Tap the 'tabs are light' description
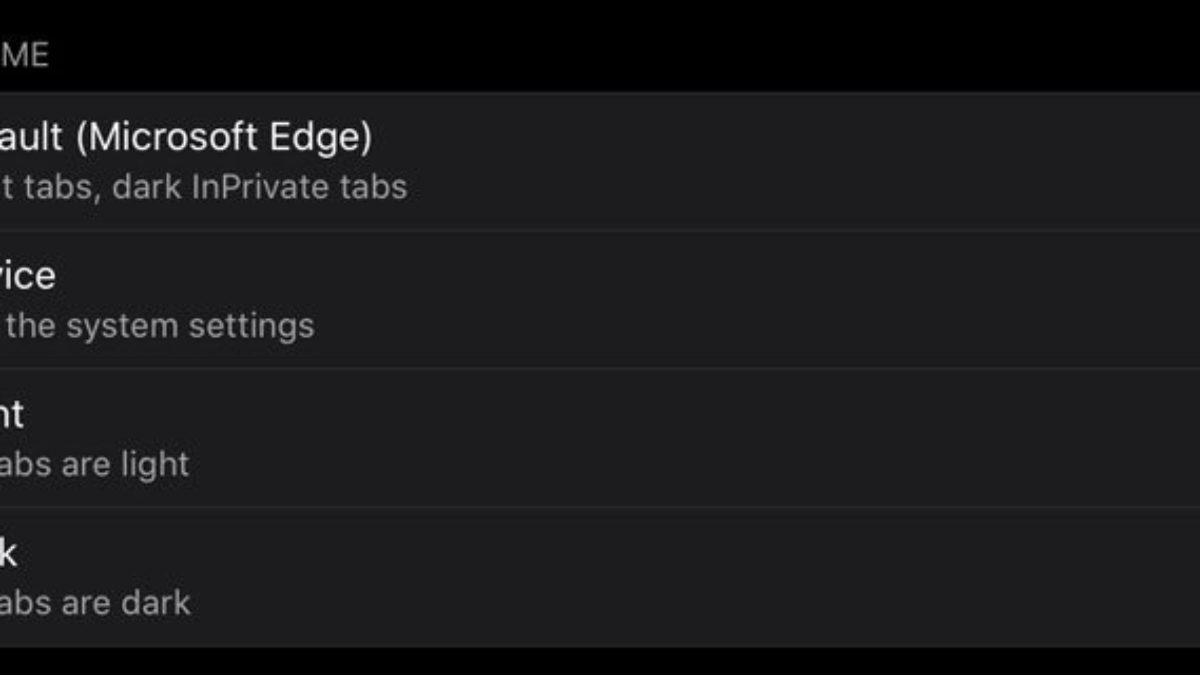1200x675 pixels. point(95,464)
